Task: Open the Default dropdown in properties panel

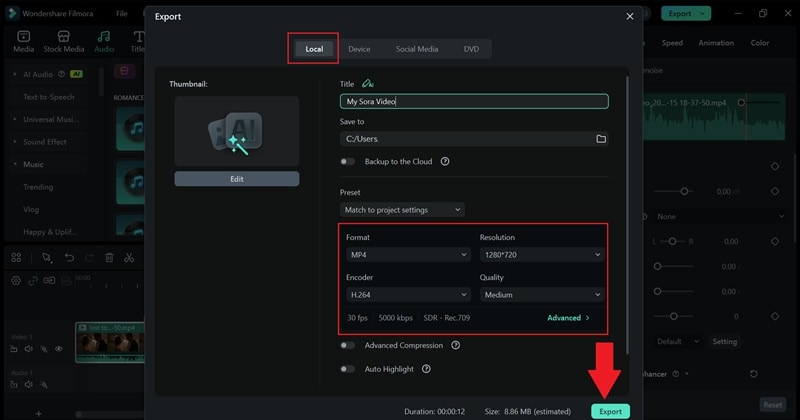Action: pos(677,341)
